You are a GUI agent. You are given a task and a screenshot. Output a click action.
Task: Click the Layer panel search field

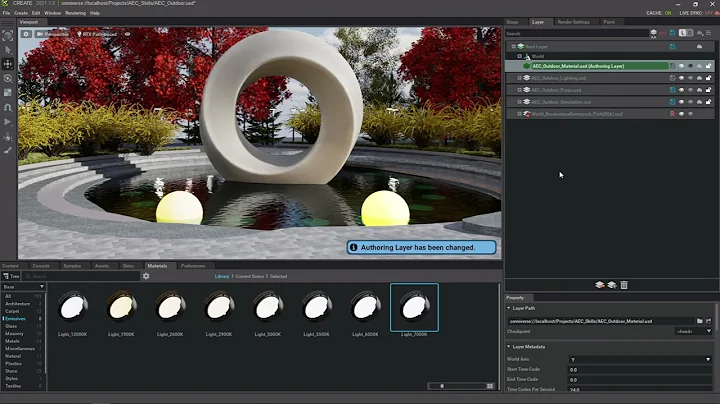click(x=577, y=34)
